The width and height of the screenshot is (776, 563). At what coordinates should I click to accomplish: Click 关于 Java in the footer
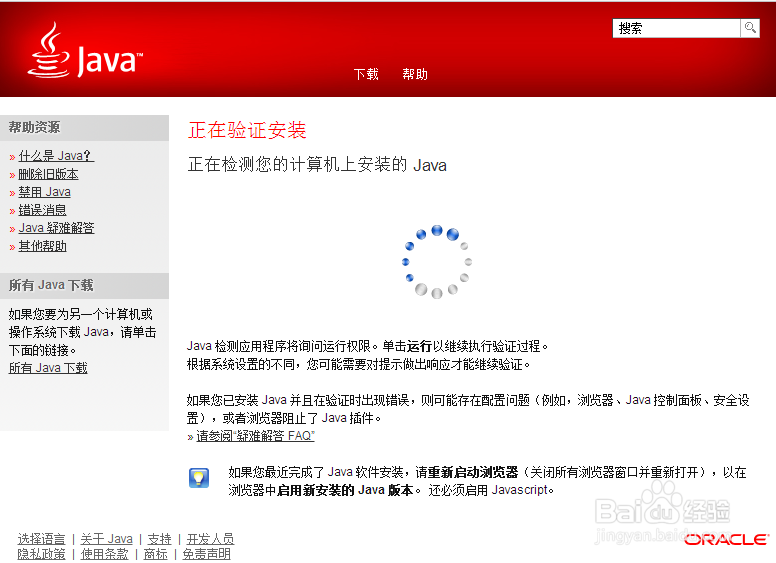[106, 539]
